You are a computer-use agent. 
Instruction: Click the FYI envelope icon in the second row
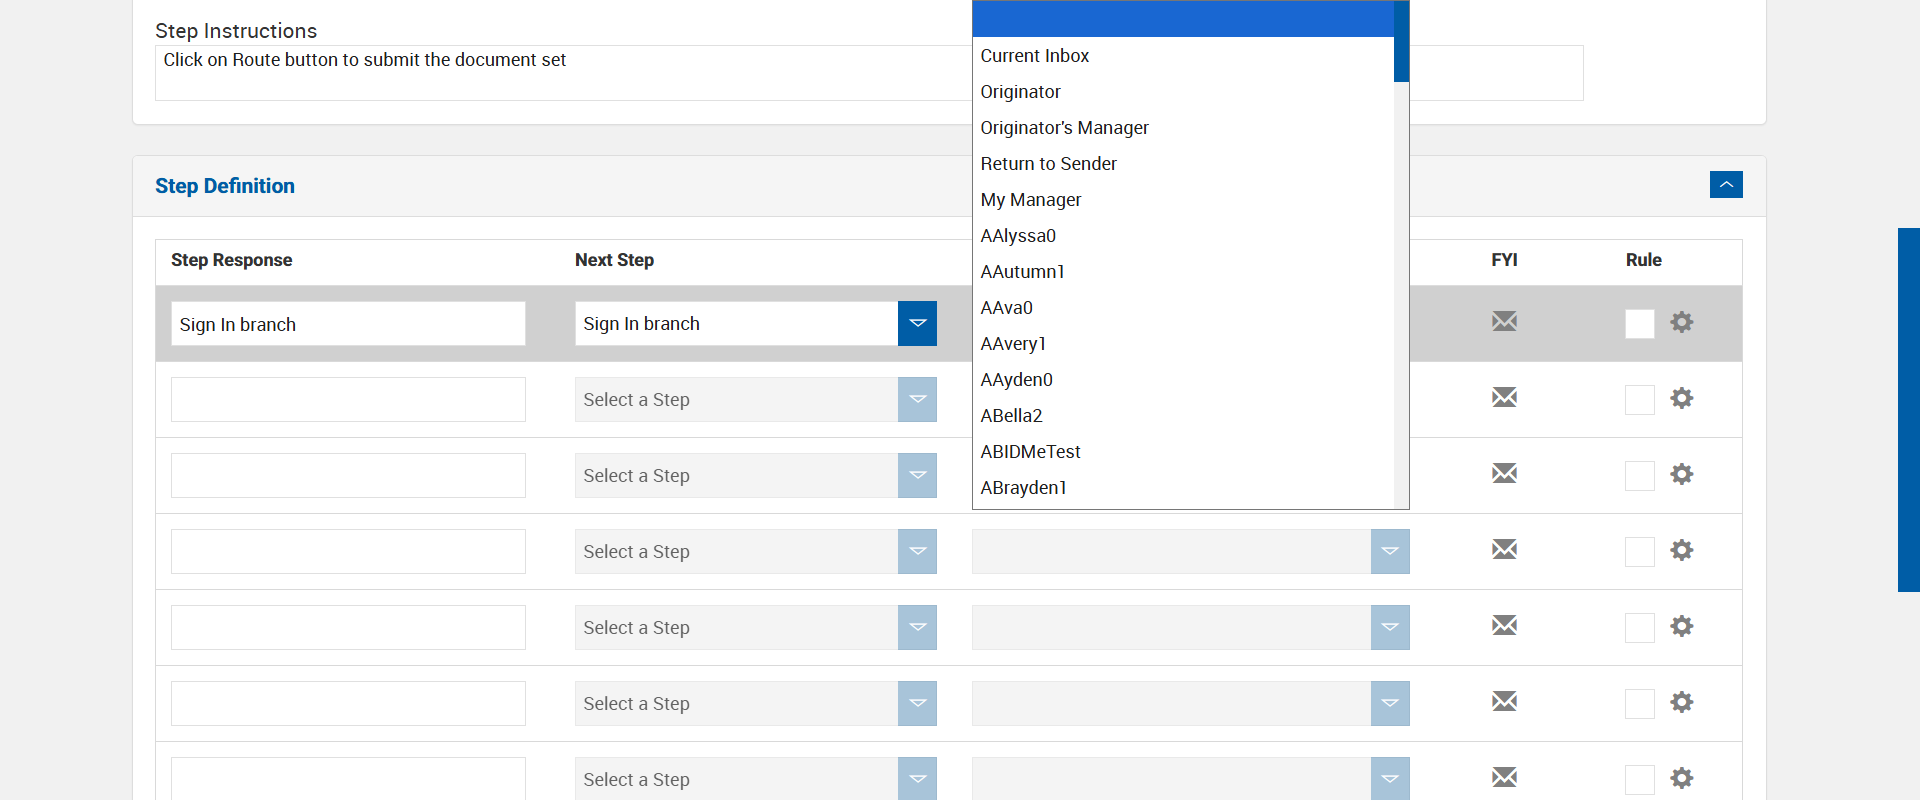(1504, 398)
